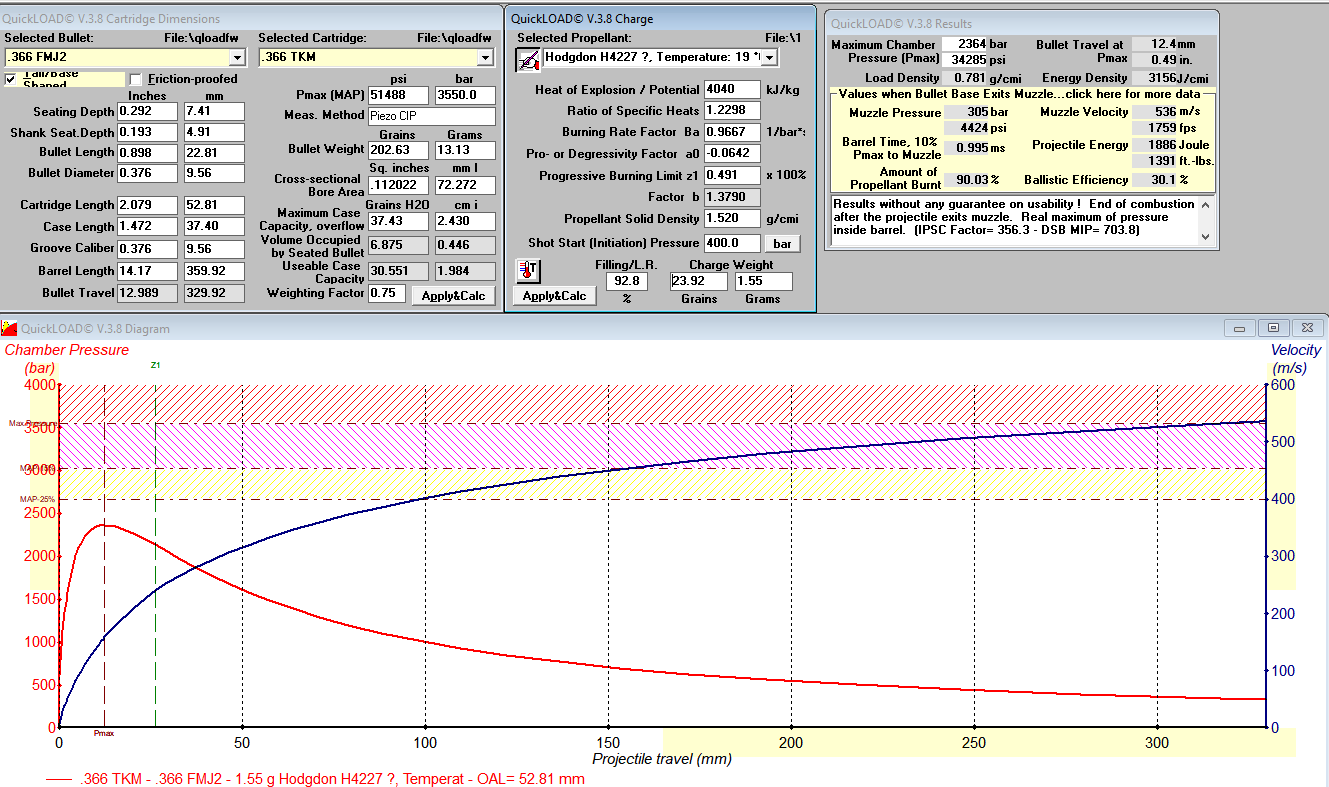
Task: Click the Amount of Propellant Burnt value 90.03
Action: [966, 180]
